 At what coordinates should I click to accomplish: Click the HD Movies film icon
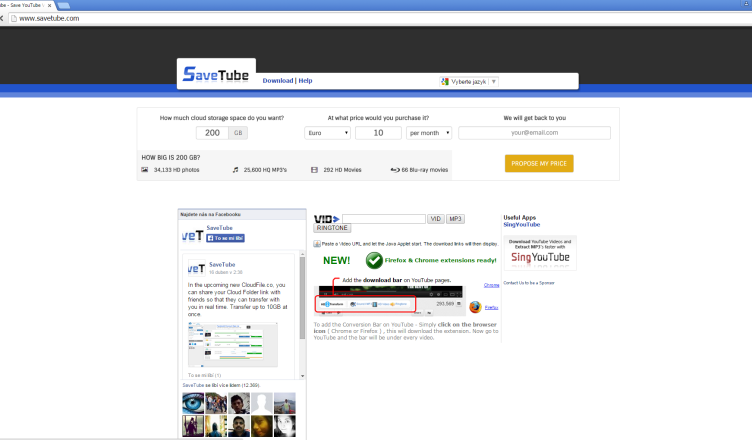pyautogui.click(x=315, y=170)
